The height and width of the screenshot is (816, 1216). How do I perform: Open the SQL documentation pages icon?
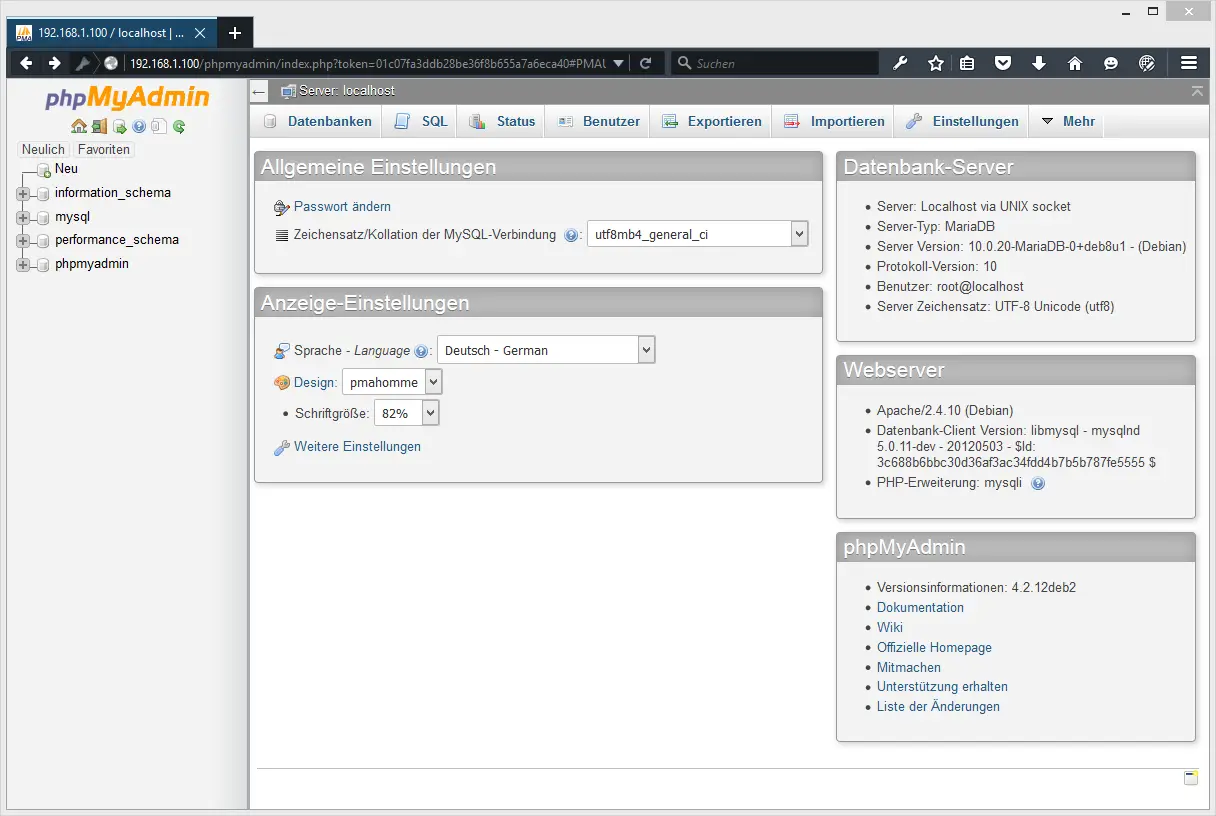tap(158, 126)
